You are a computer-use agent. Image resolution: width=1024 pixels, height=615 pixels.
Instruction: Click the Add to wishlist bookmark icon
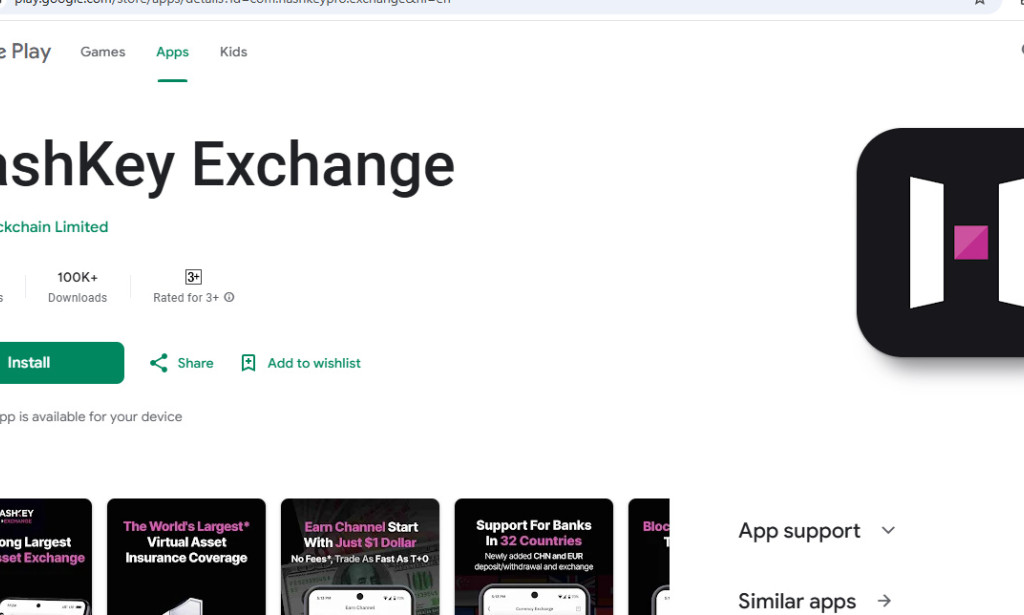[x=247, y=363]
